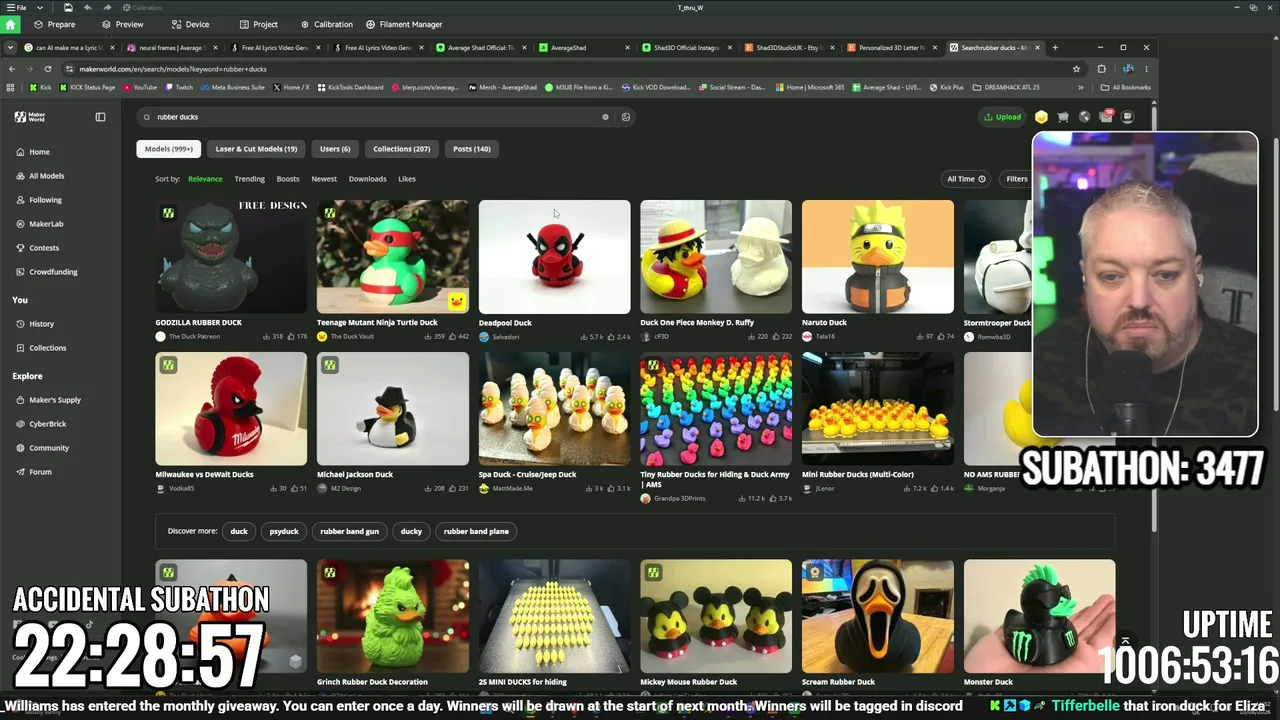Open the Calibration tab
This screenshot has width=1280, height=720.
pos(326,24)
